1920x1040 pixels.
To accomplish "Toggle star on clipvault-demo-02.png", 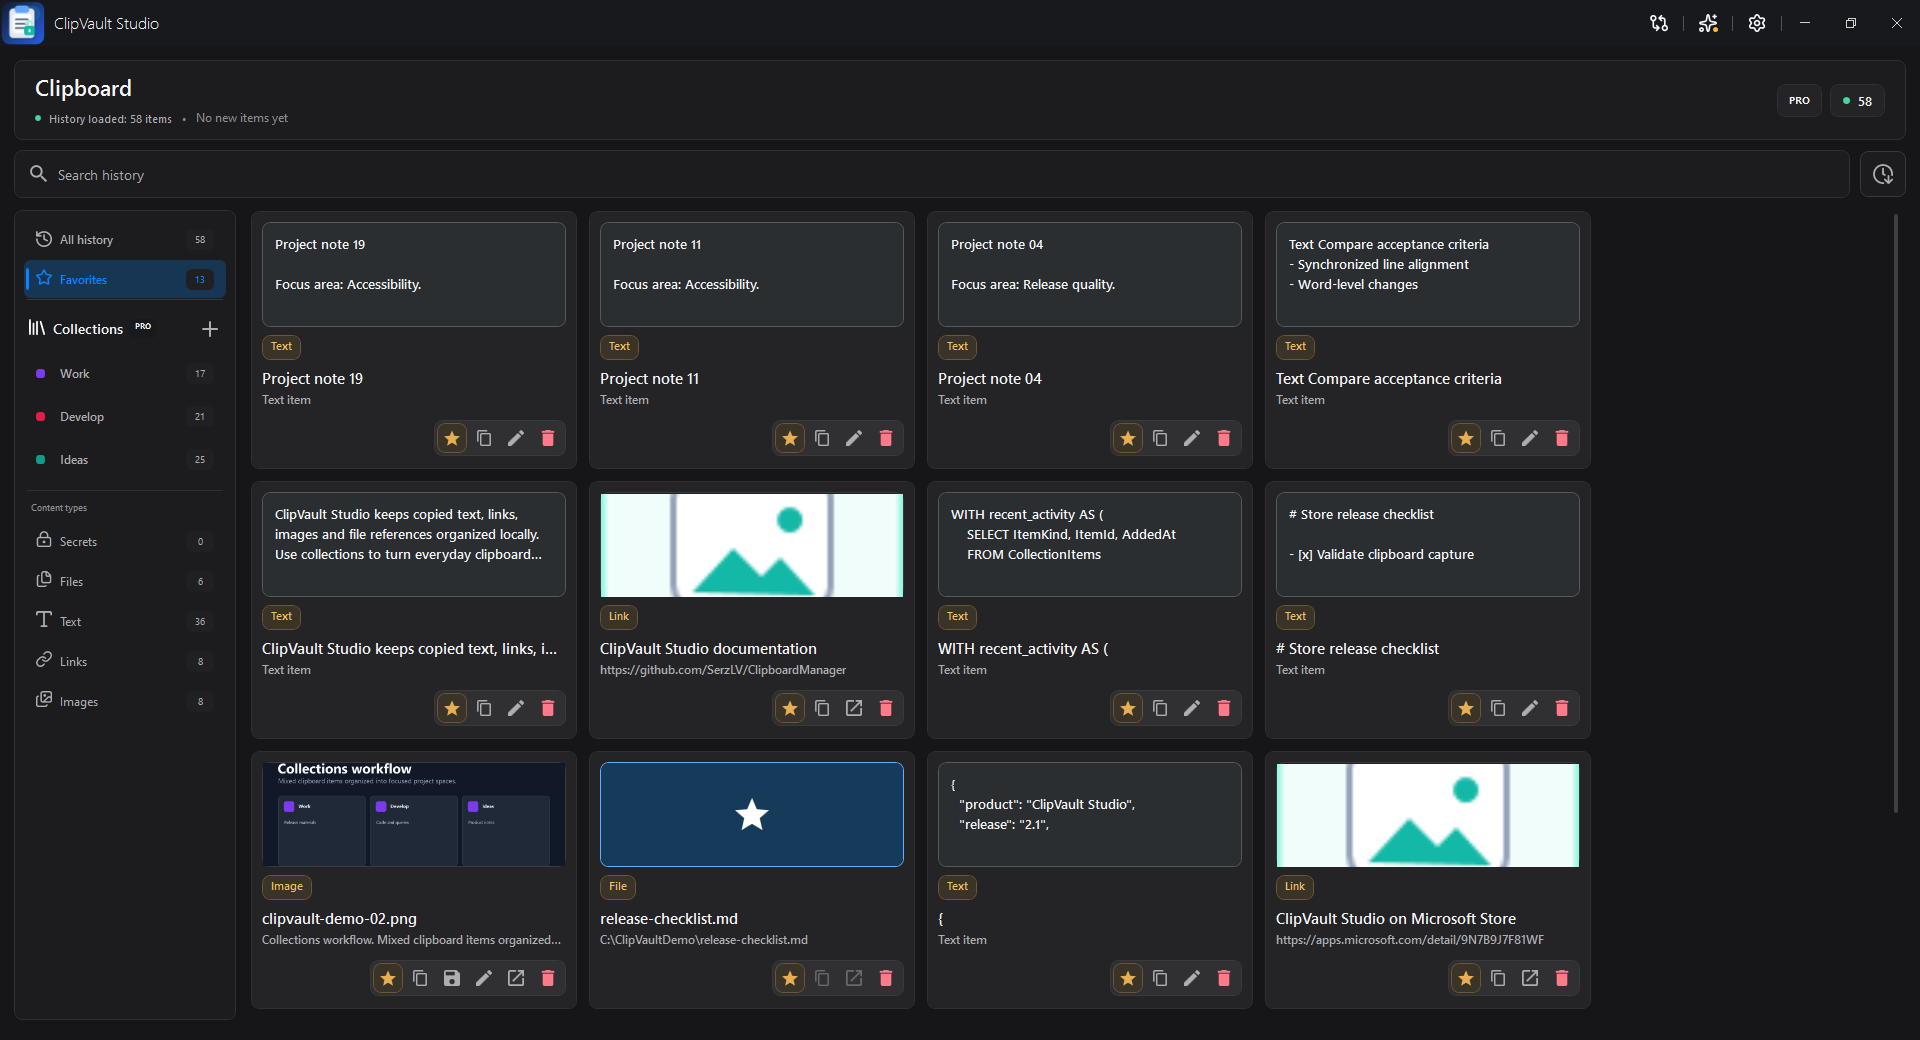I will pyautogui.click(x=388, y=978).
